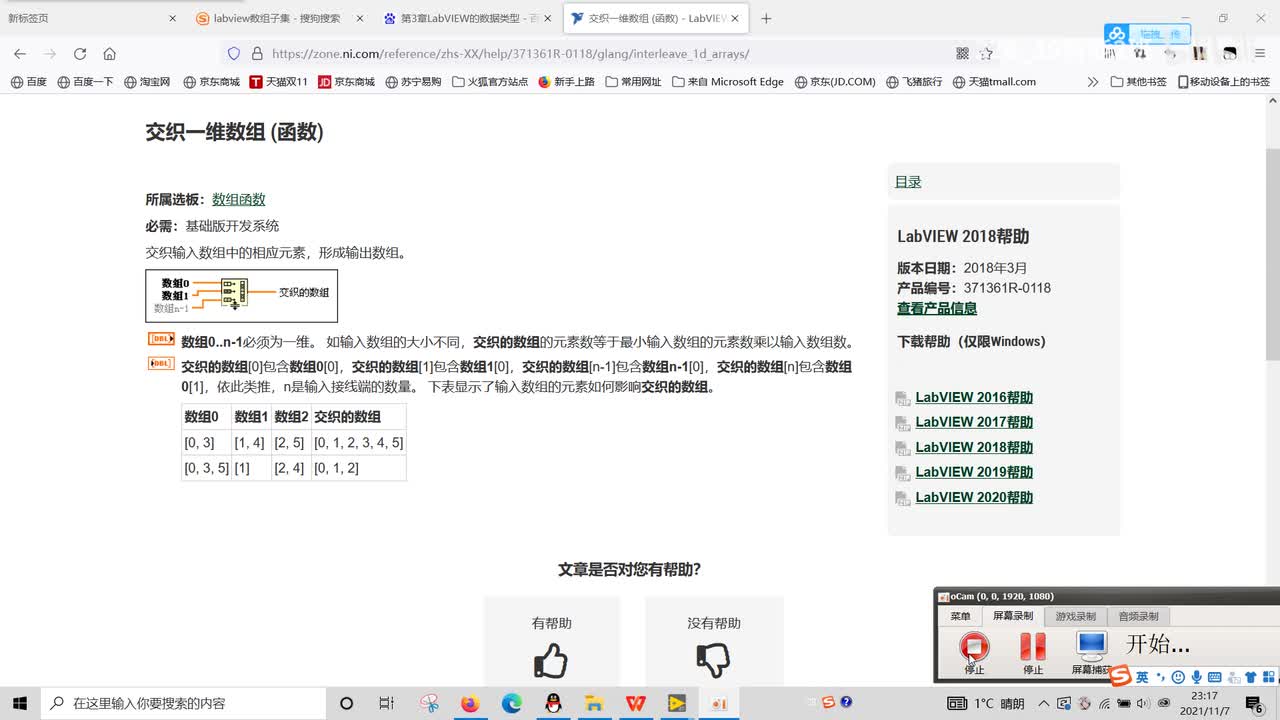Open the oCam 菜单 tab
The width and height of the screenshot is (1280, 720).
[x=960, y=616]
